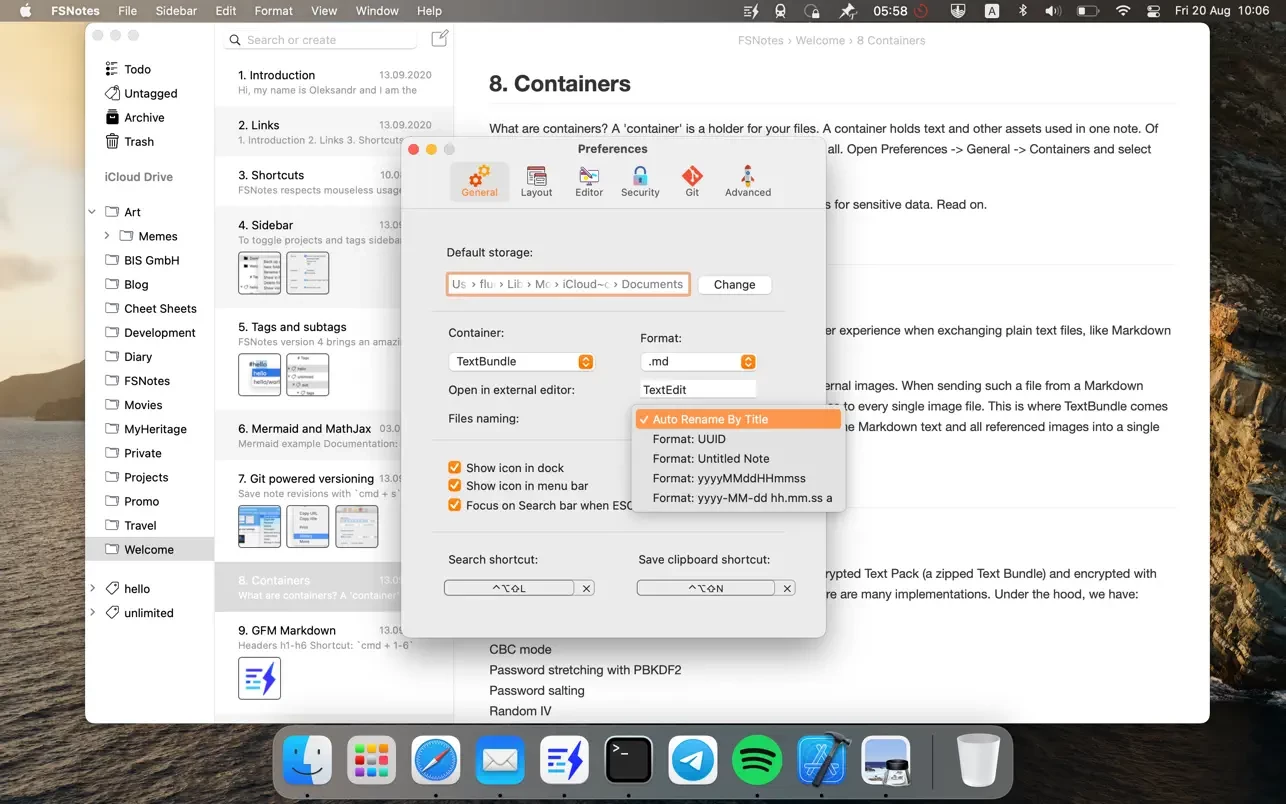Open the Container dropdown showing TextBundle

(x=521, y=361)
